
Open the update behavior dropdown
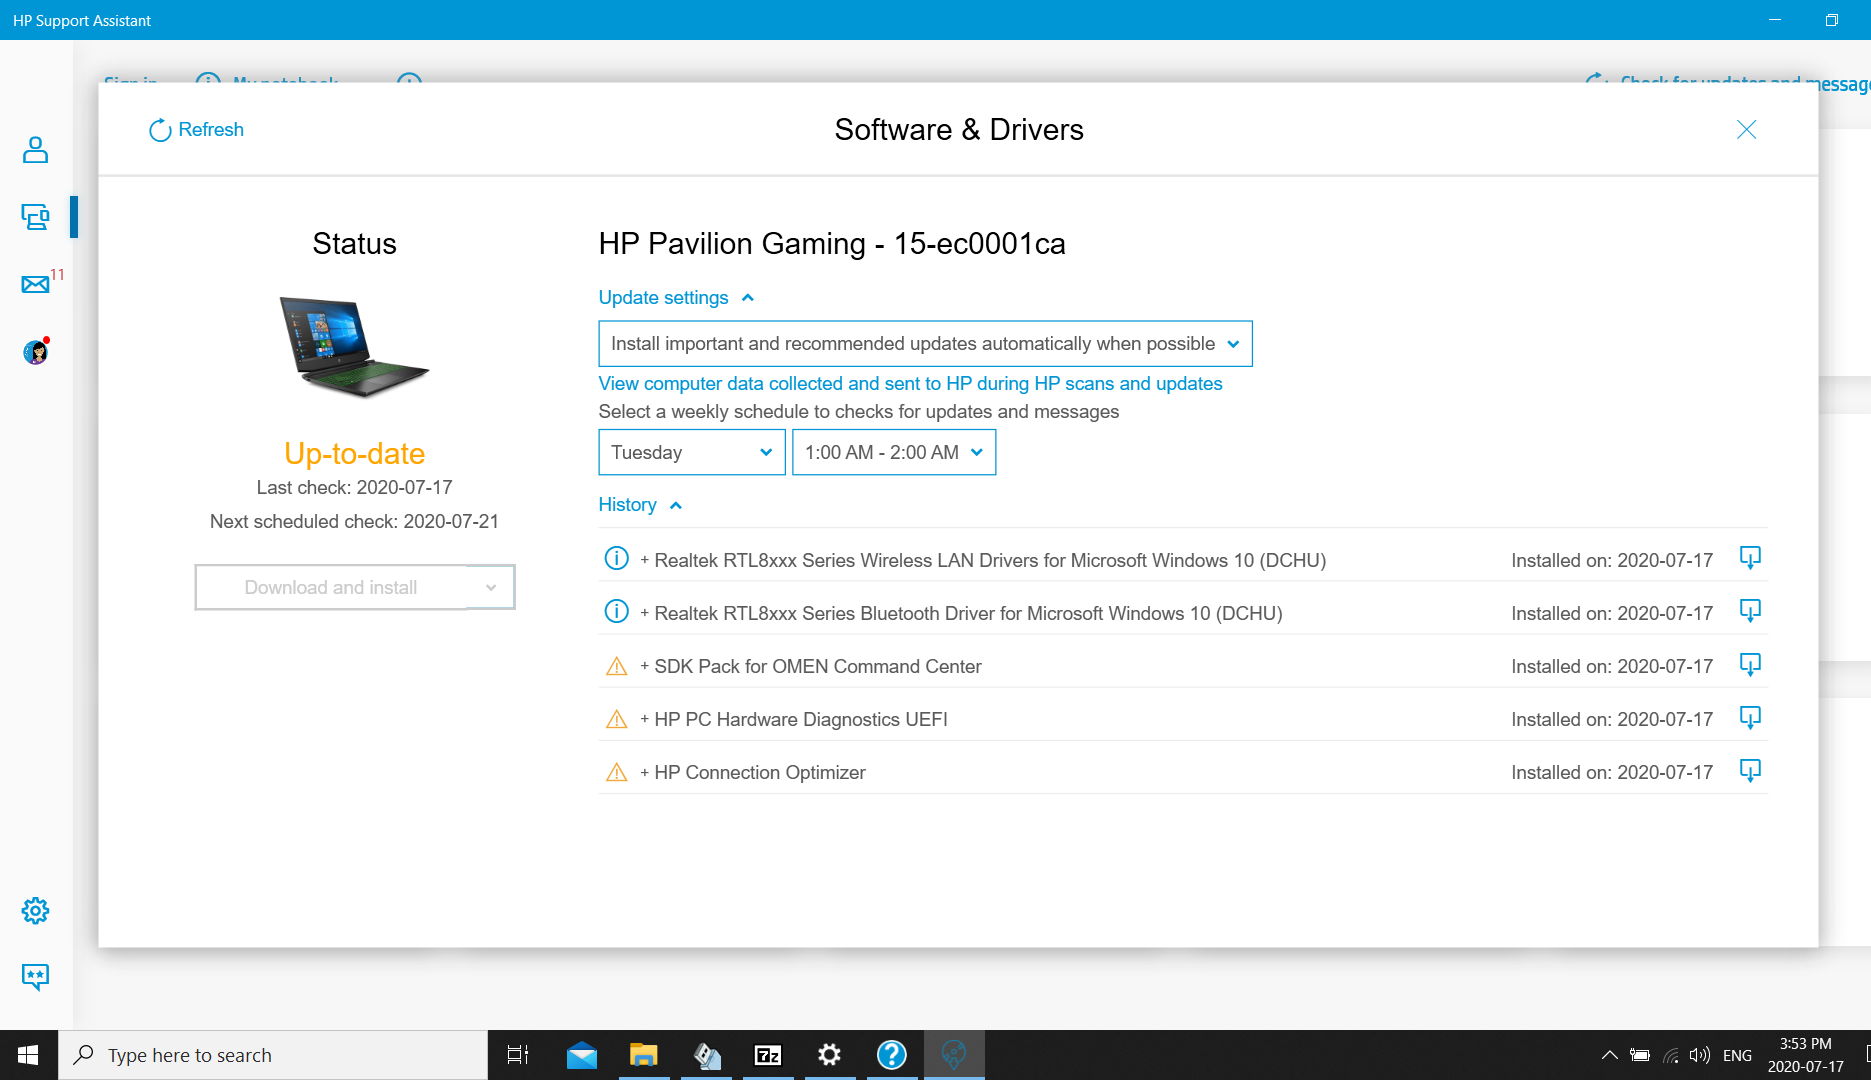click(1233, 343)
